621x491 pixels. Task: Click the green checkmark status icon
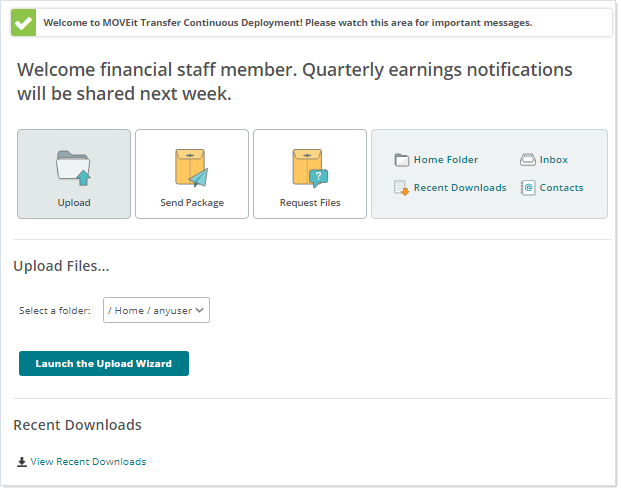tap(23, 22)
